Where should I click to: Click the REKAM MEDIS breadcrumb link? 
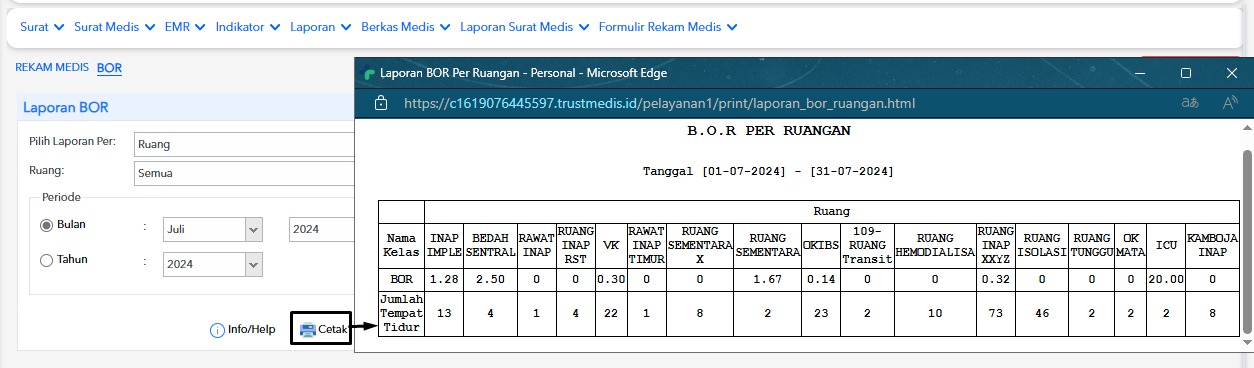52,68
